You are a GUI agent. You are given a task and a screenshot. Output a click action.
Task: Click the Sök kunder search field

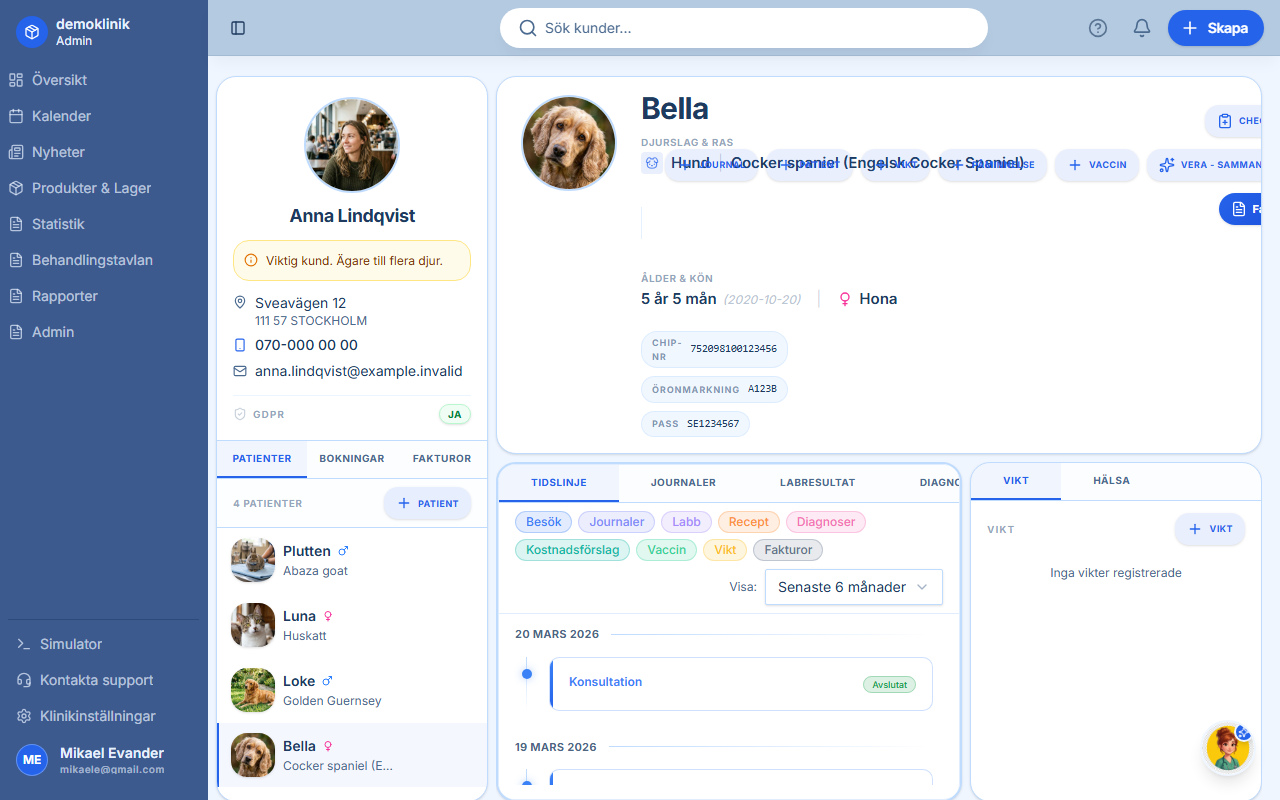point(744,28)
